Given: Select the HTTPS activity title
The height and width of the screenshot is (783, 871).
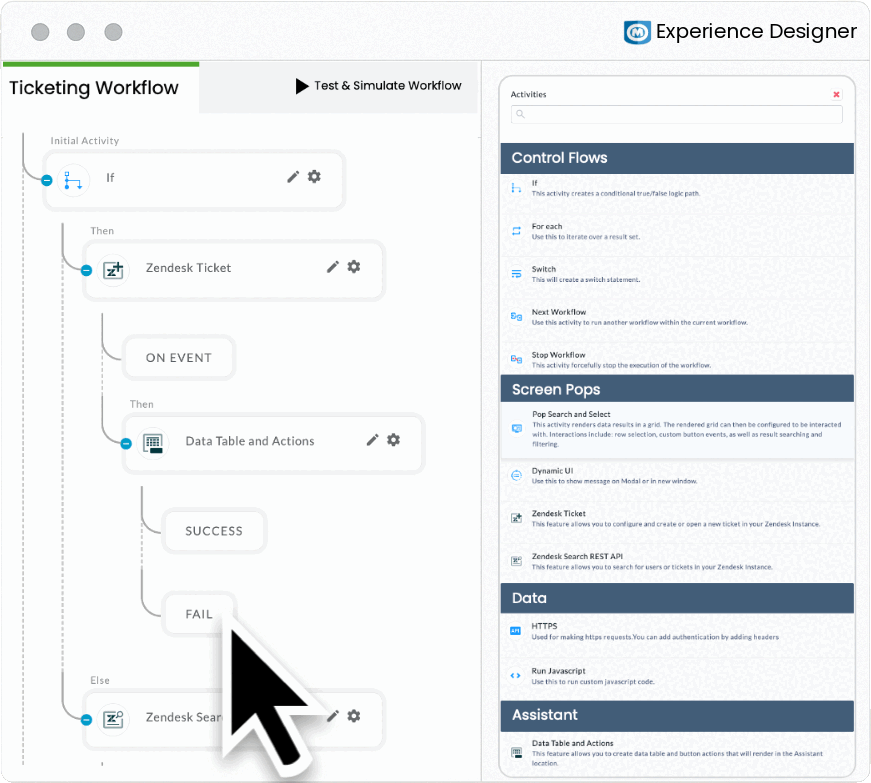Looking at the screenshot, I should click(544, 626).
